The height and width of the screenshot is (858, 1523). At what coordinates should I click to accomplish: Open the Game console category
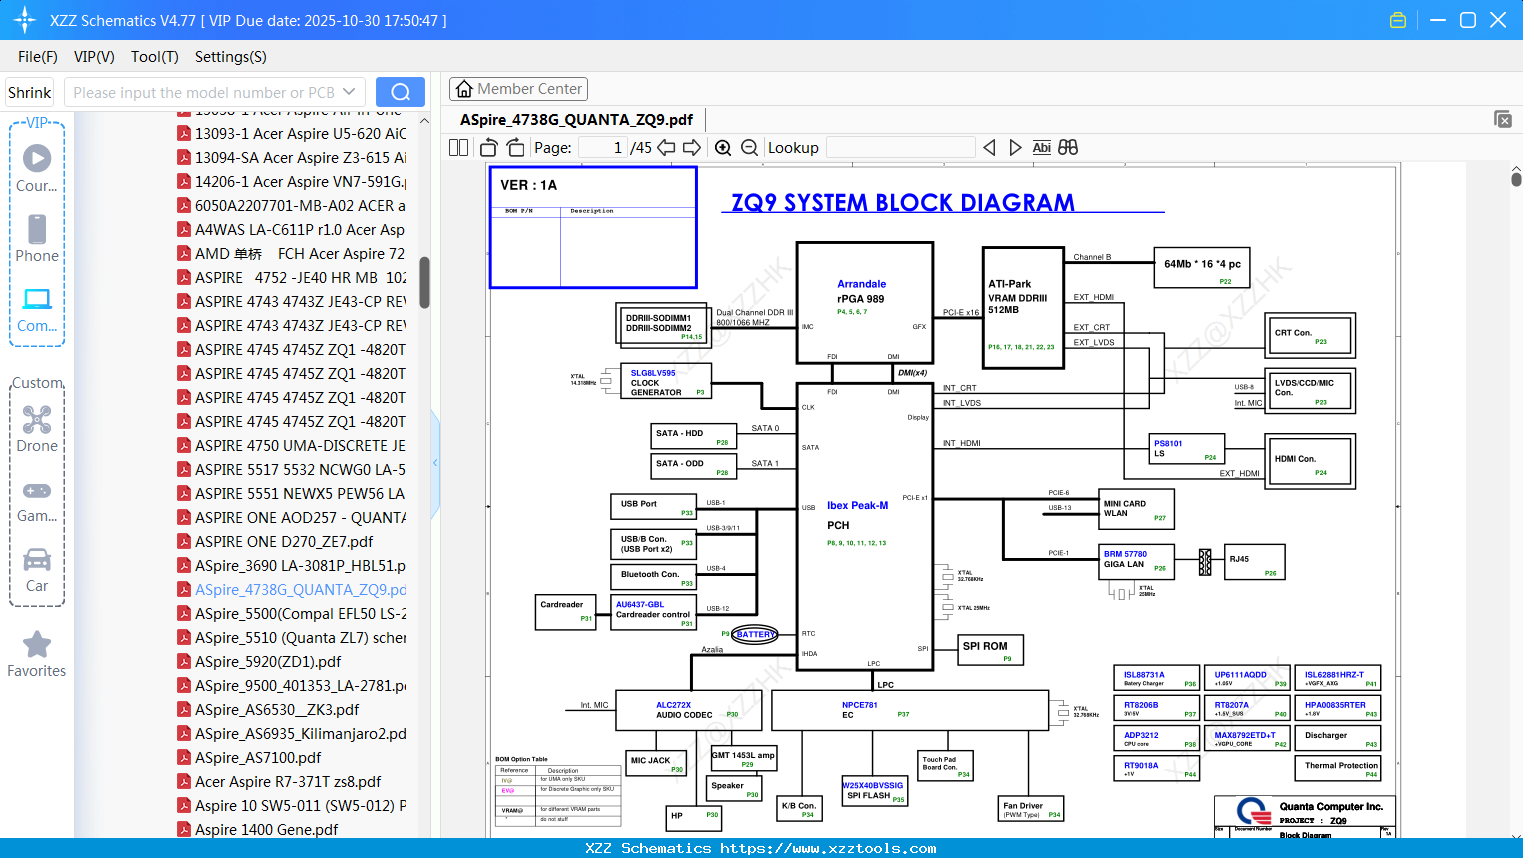[x=37, y=500]
